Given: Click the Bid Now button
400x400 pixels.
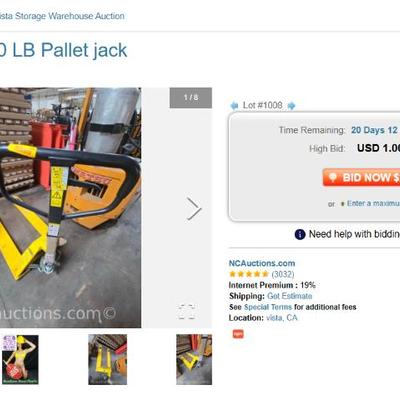Looking at the screenshot, I should (361, 177).
